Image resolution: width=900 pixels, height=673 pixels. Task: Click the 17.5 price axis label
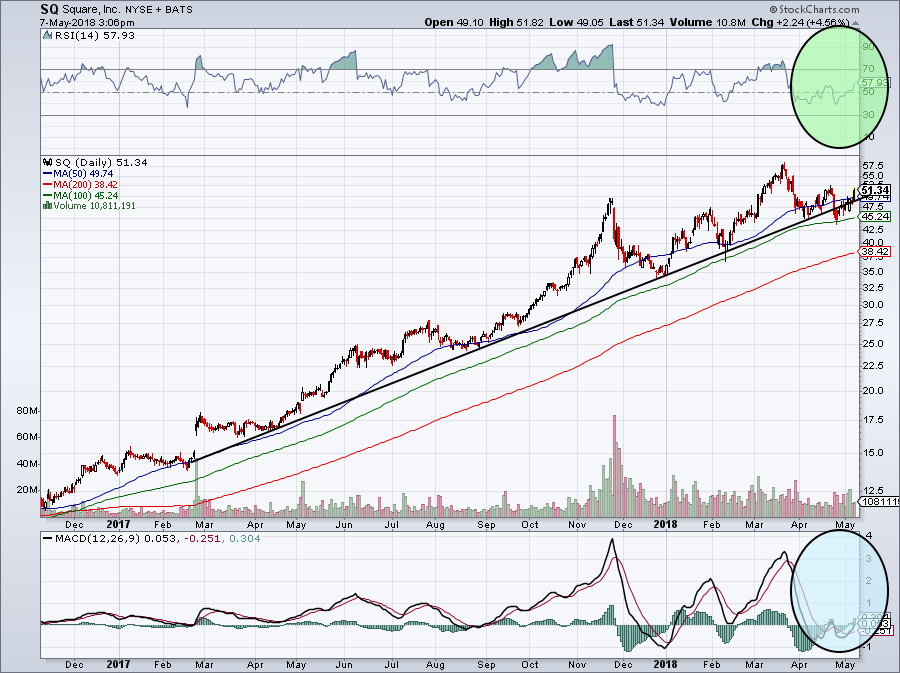pyautogui.click(x=872, y=419)
